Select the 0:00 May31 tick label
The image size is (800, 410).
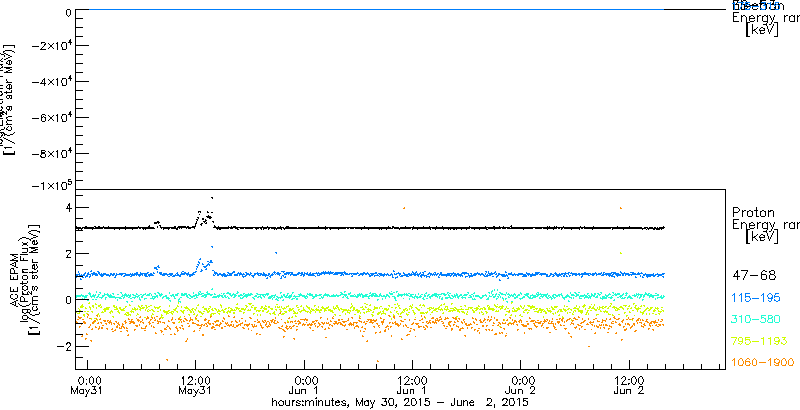click(x=88, y=386)
